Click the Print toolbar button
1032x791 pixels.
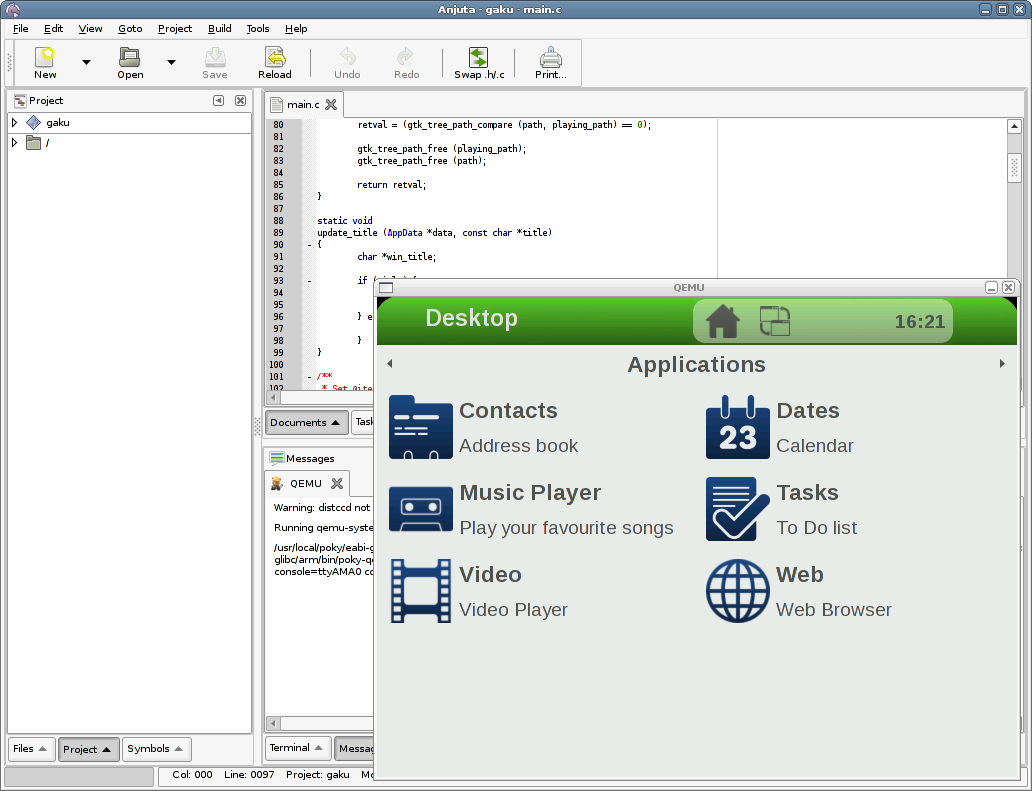pos(550,63)
